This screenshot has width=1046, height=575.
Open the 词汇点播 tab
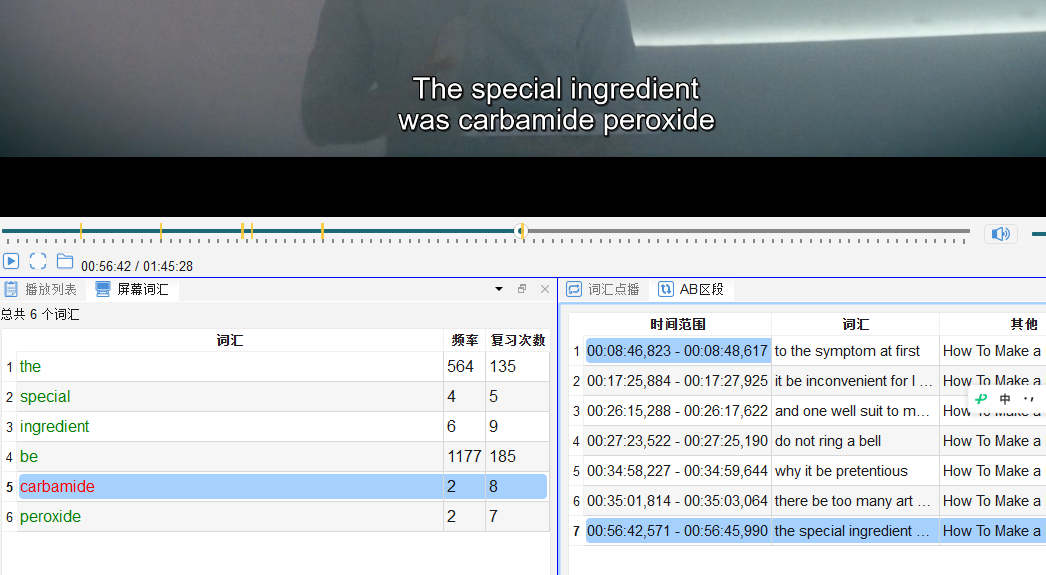[603, 290]
